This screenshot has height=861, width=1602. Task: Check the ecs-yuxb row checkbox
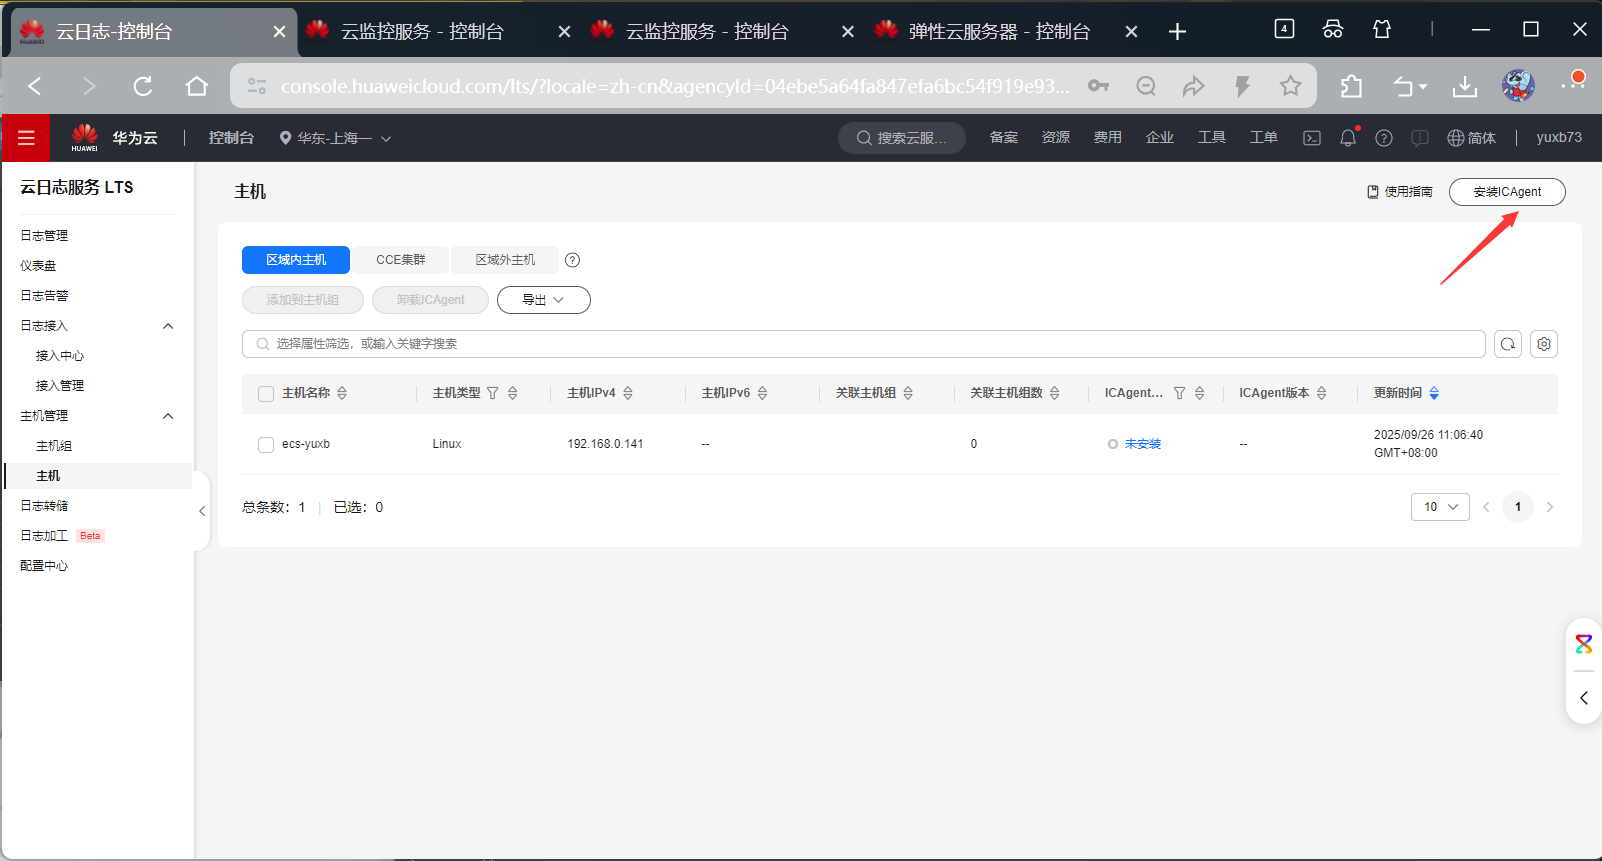pos(266,445)
